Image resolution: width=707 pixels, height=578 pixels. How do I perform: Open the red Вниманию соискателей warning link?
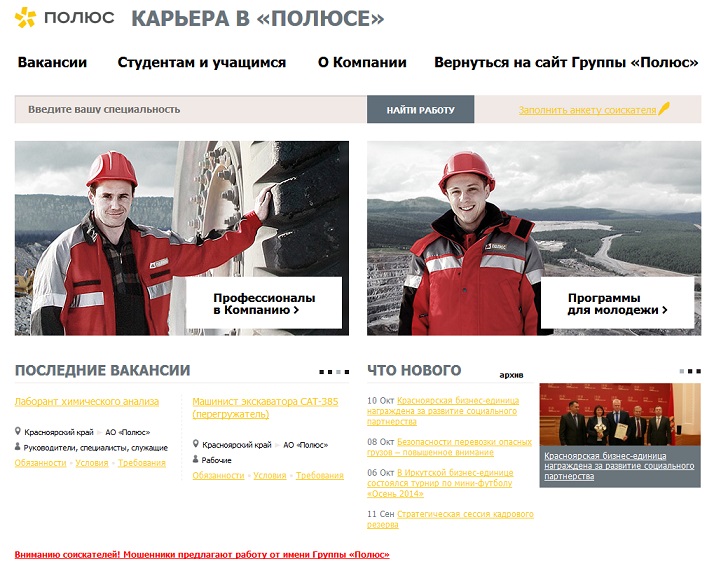[202, 555]
